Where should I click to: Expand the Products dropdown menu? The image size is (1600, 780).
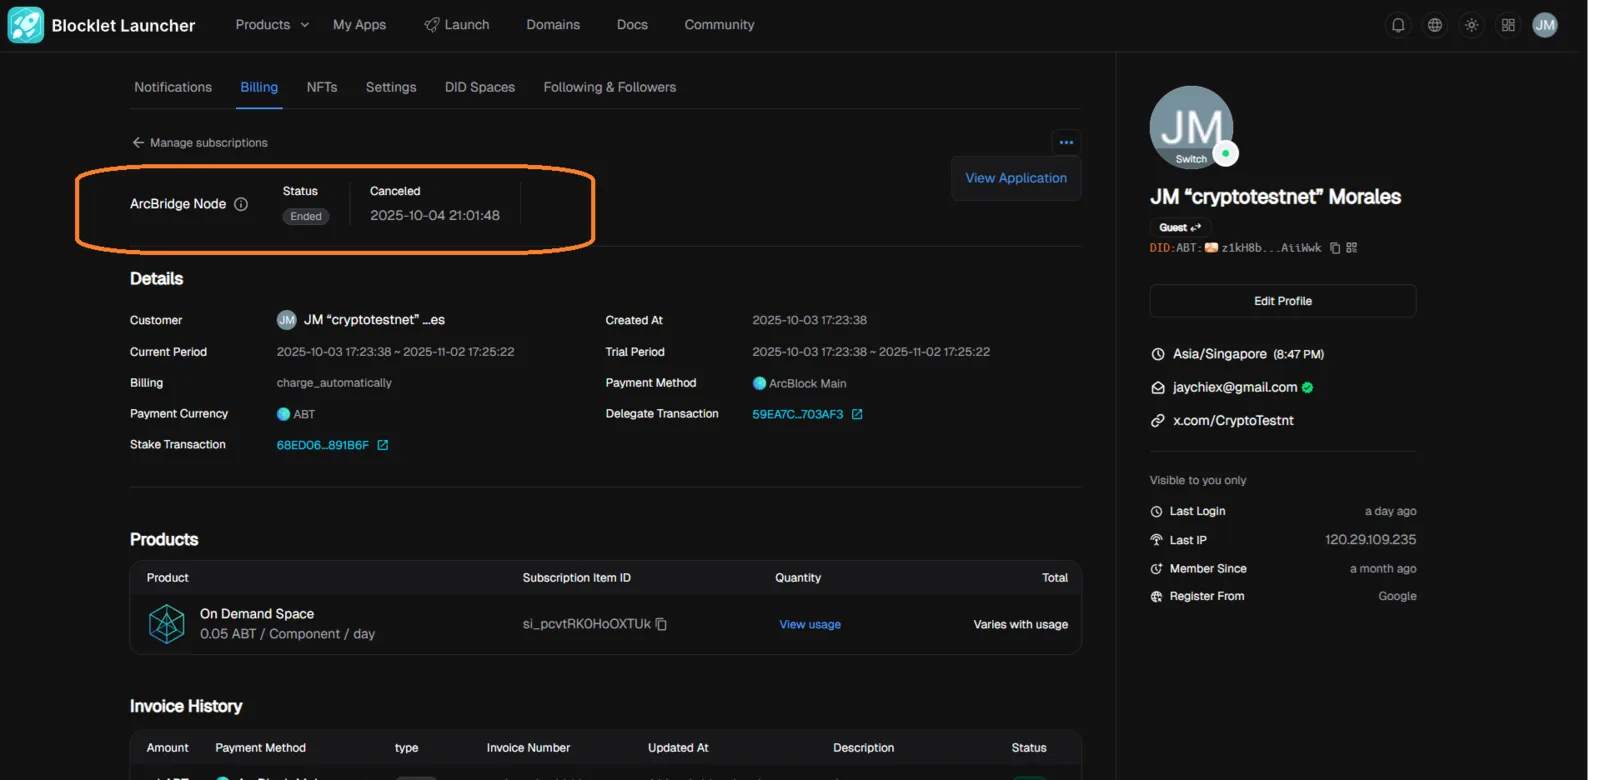point(272,25)
